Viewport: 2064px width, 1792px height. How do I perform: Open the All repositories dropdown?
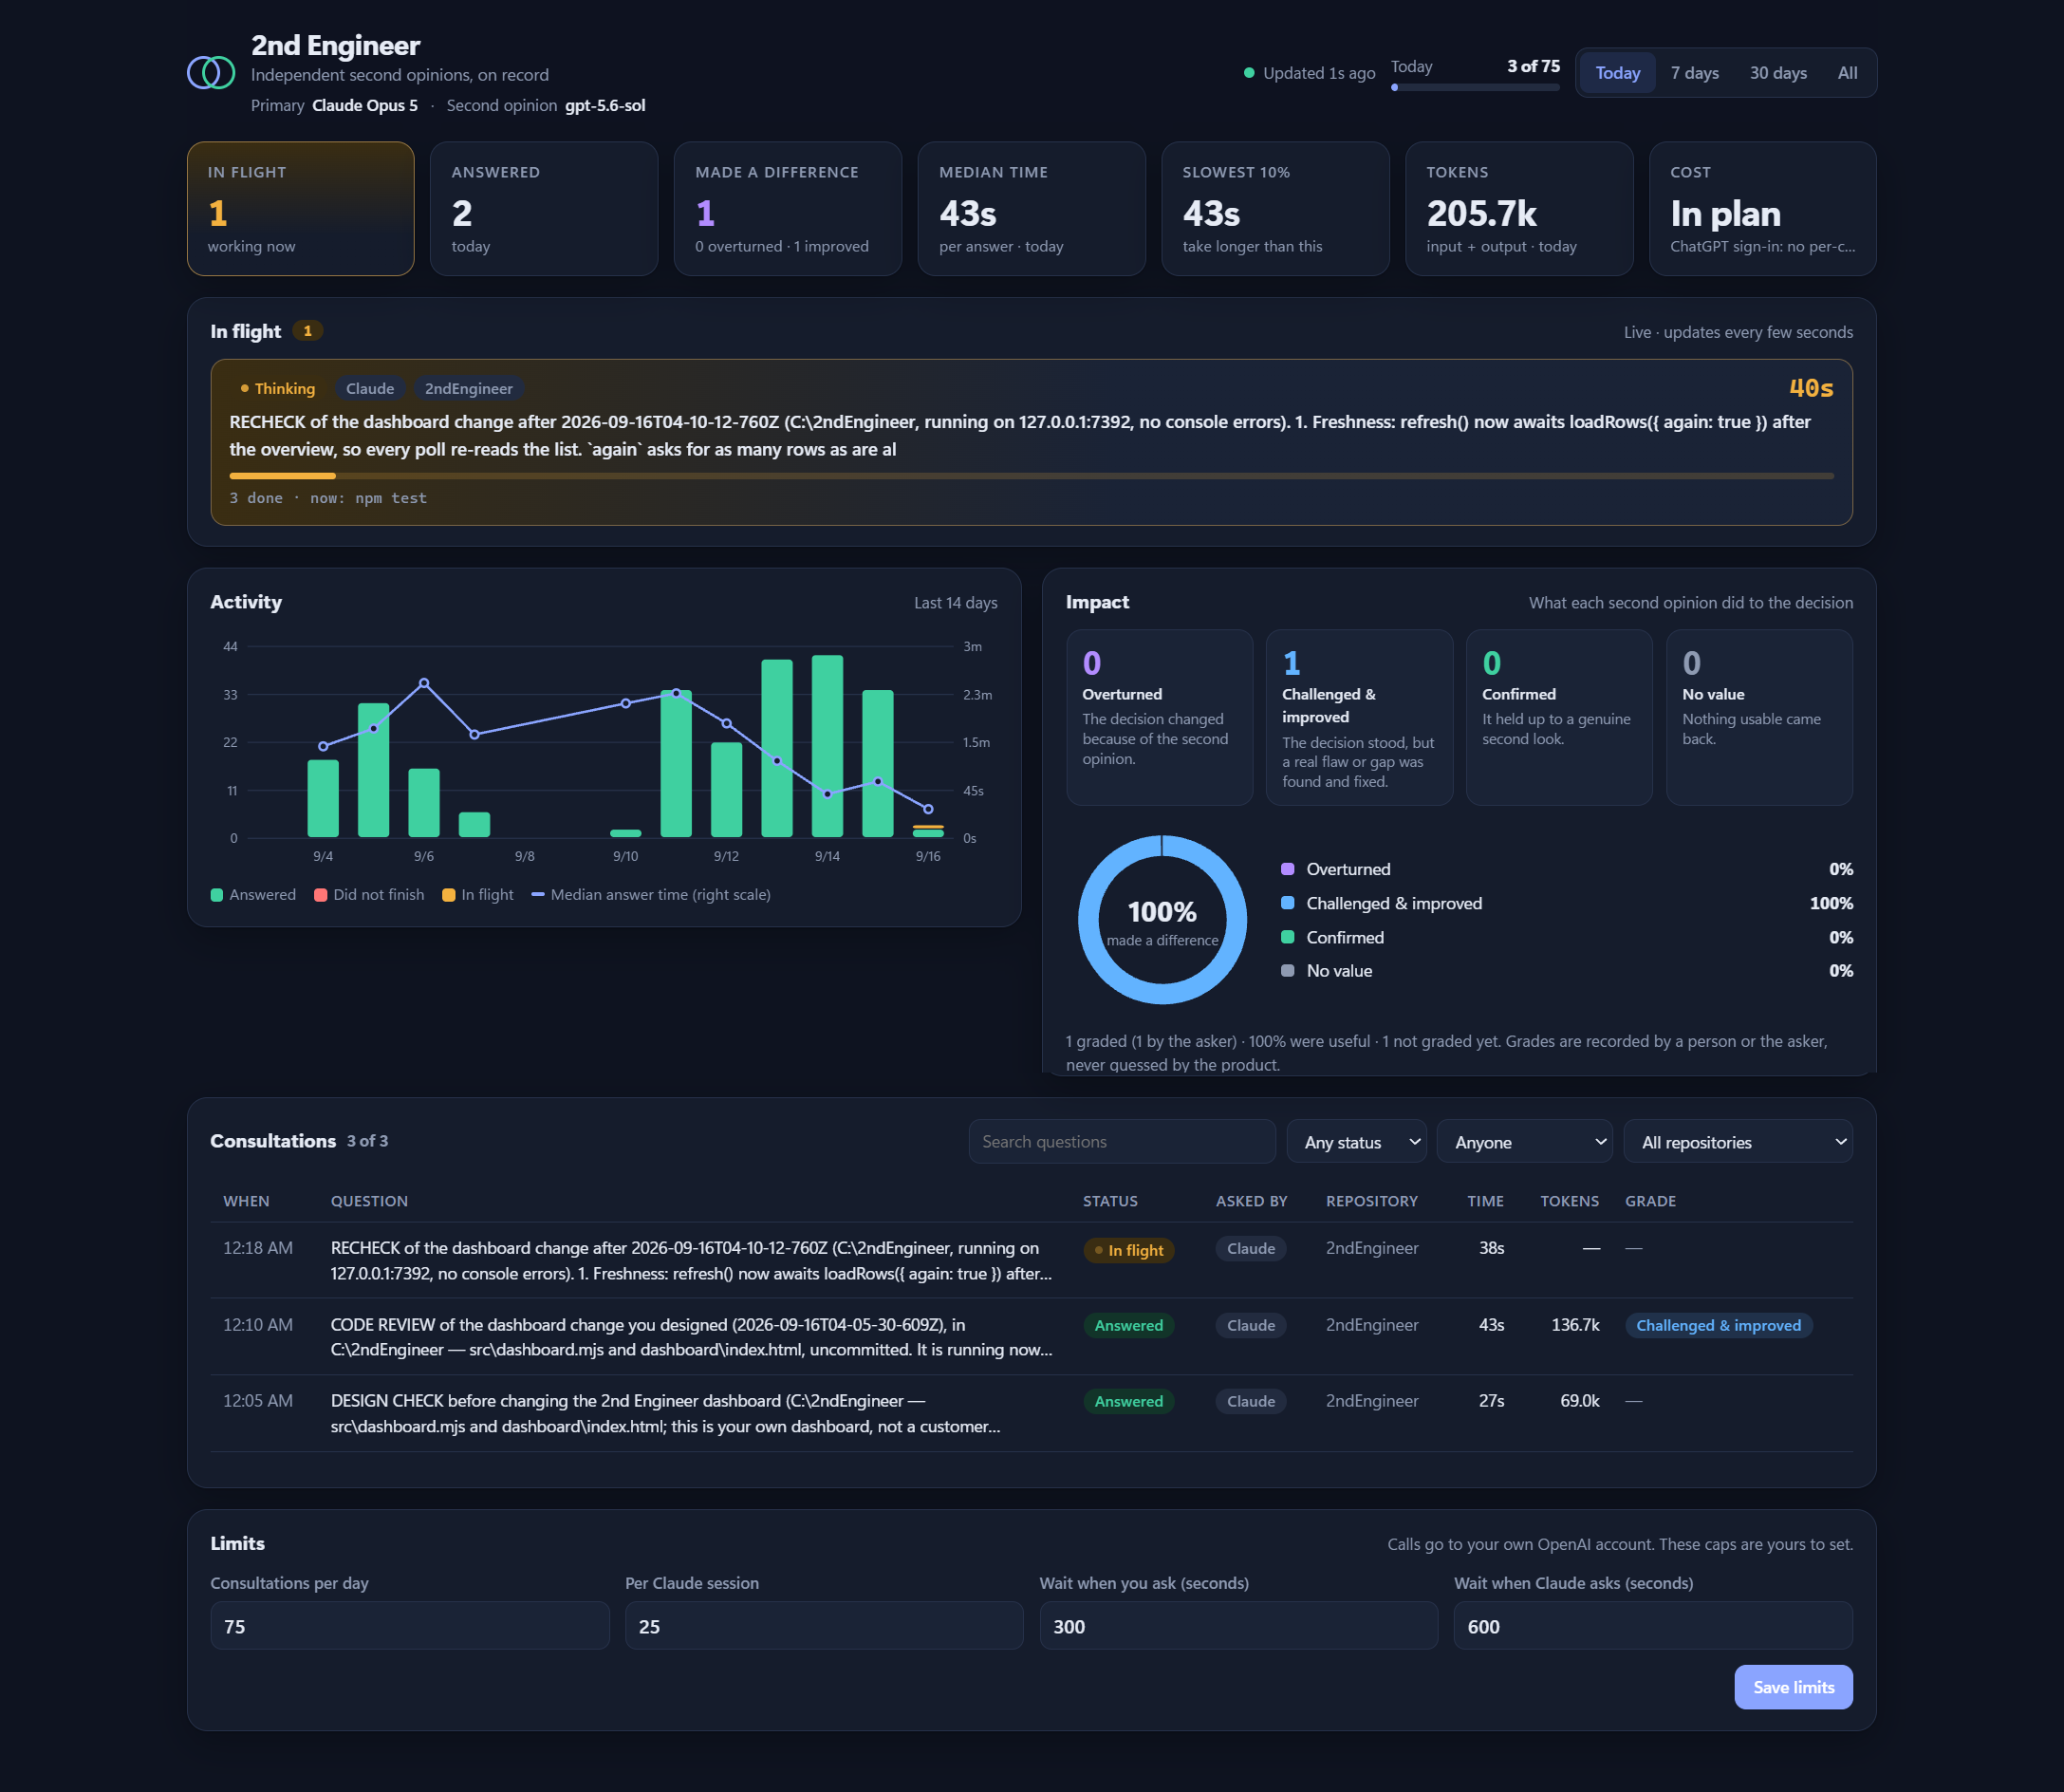pos(1738,1141)
